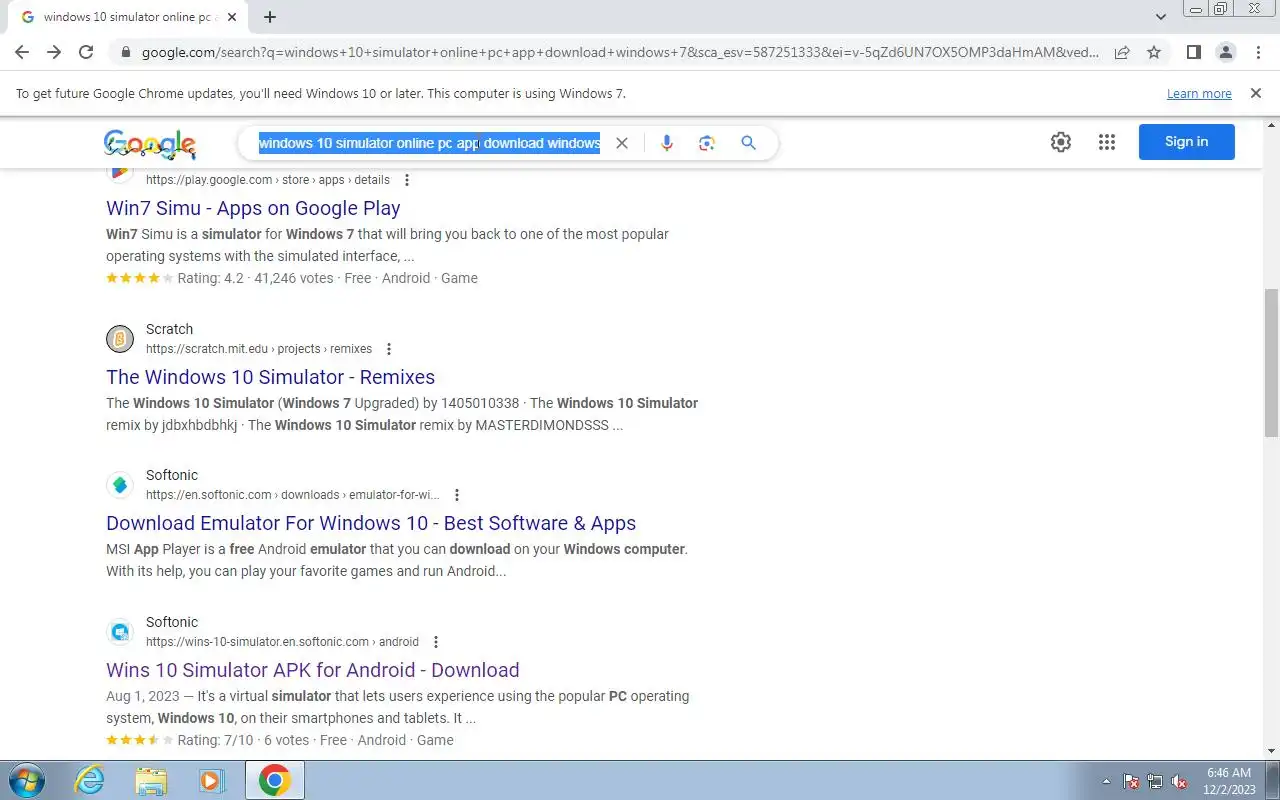Open new tab with plus button
The image size is (1280, 800).
point(270,17)
